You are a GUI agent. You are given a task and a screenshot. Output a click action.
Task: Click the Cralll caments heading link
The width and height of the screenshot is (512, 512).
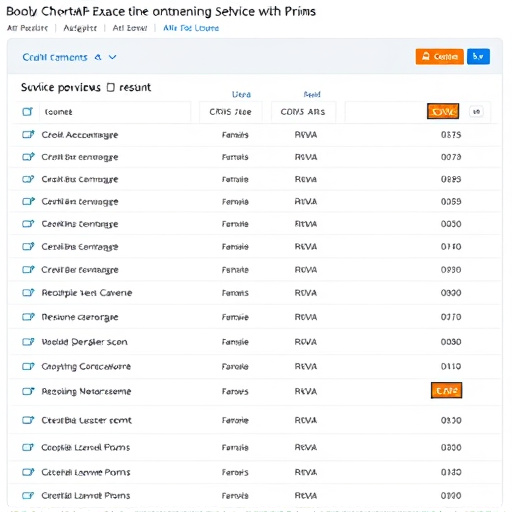tap(55, 57)
